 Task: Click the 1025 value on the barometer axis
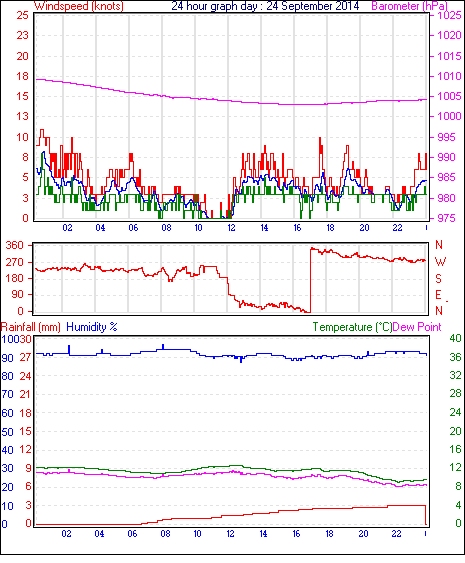point(449,15)
